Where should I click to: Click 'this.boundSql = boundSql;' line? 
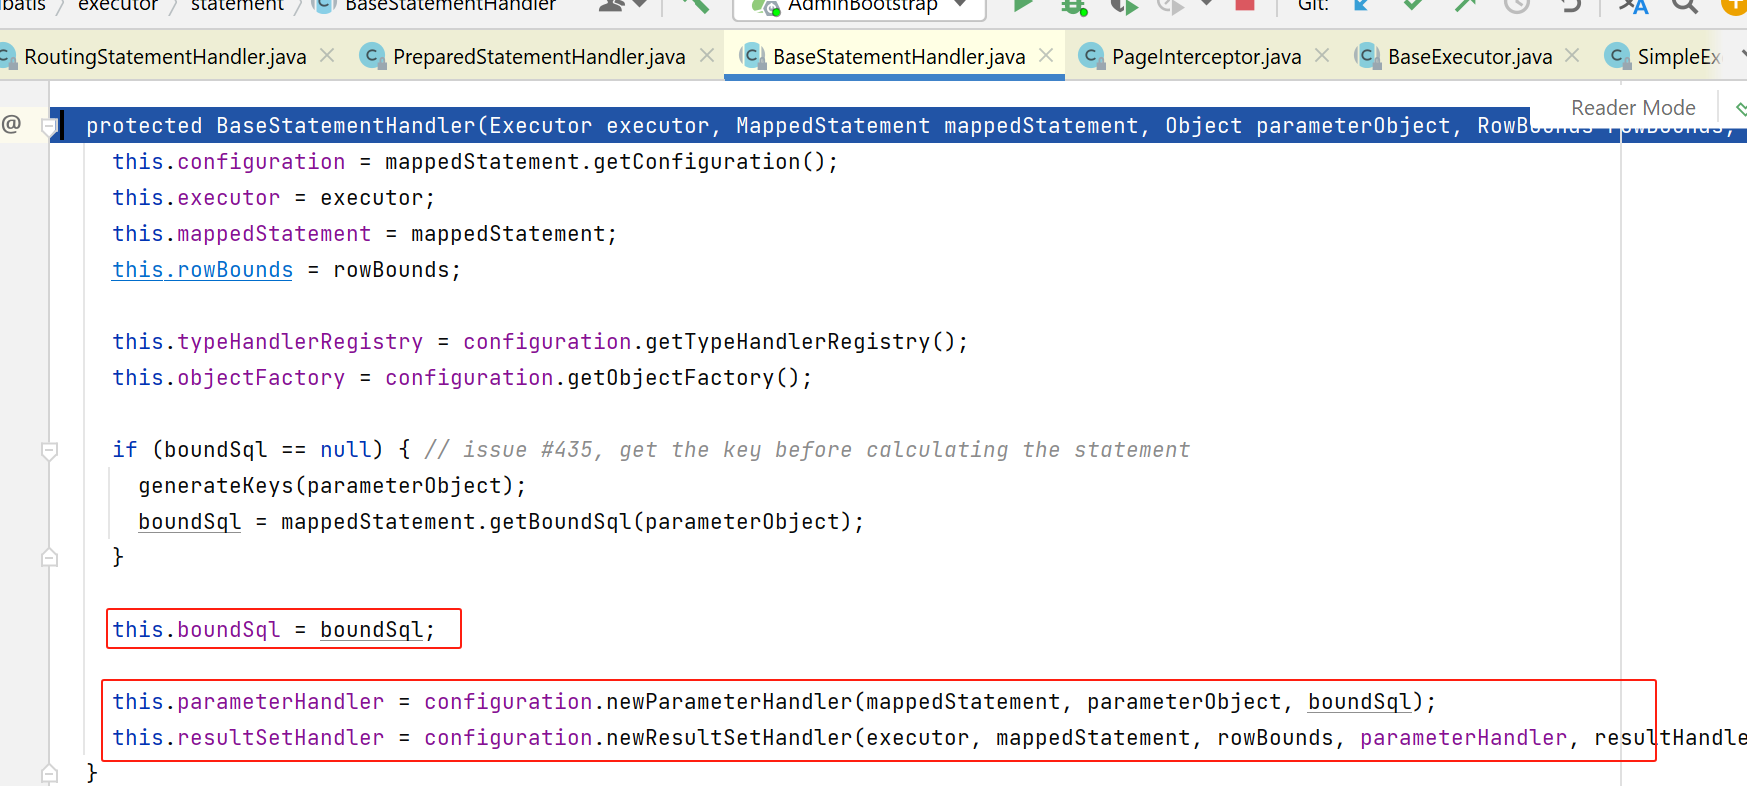click(x=274, y=630)
